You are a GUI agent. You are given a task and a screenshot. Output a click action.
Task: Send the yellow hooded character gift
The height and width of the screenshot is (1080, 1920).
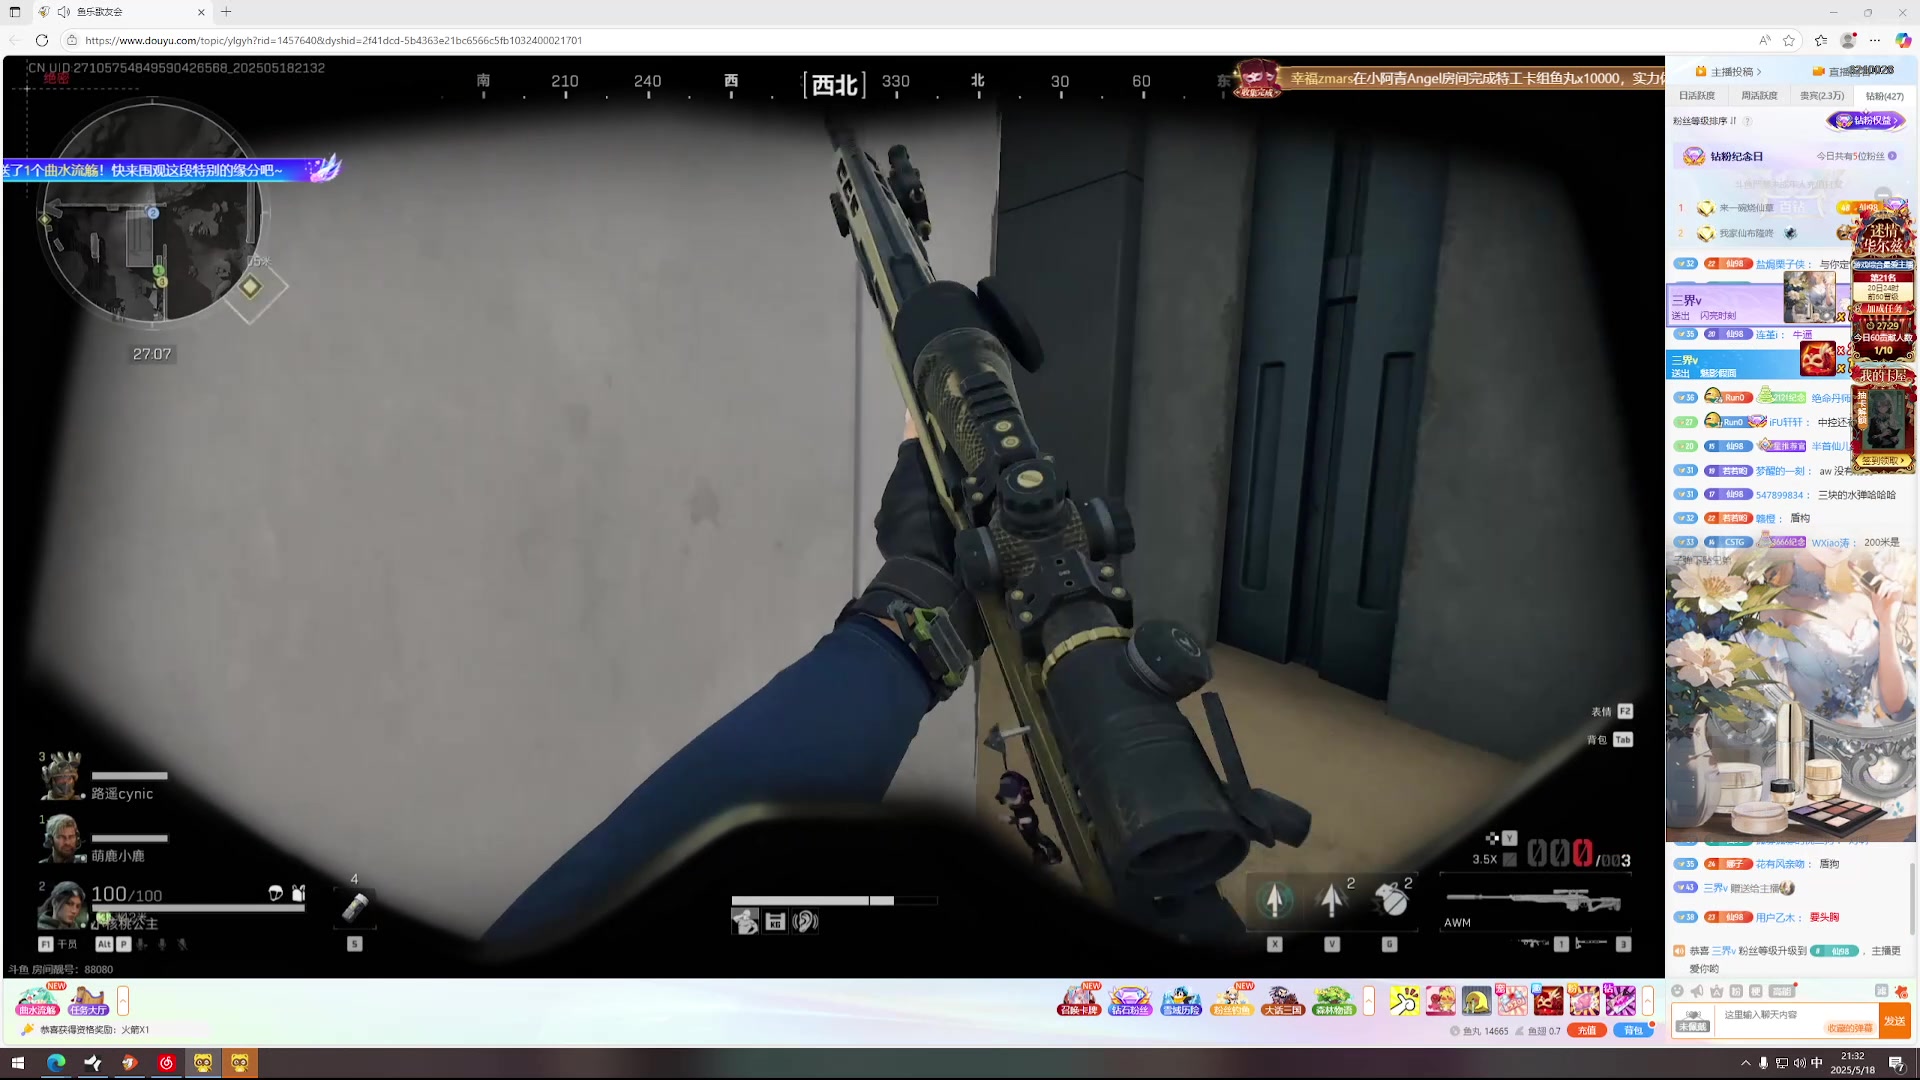click(1476, 1000)
